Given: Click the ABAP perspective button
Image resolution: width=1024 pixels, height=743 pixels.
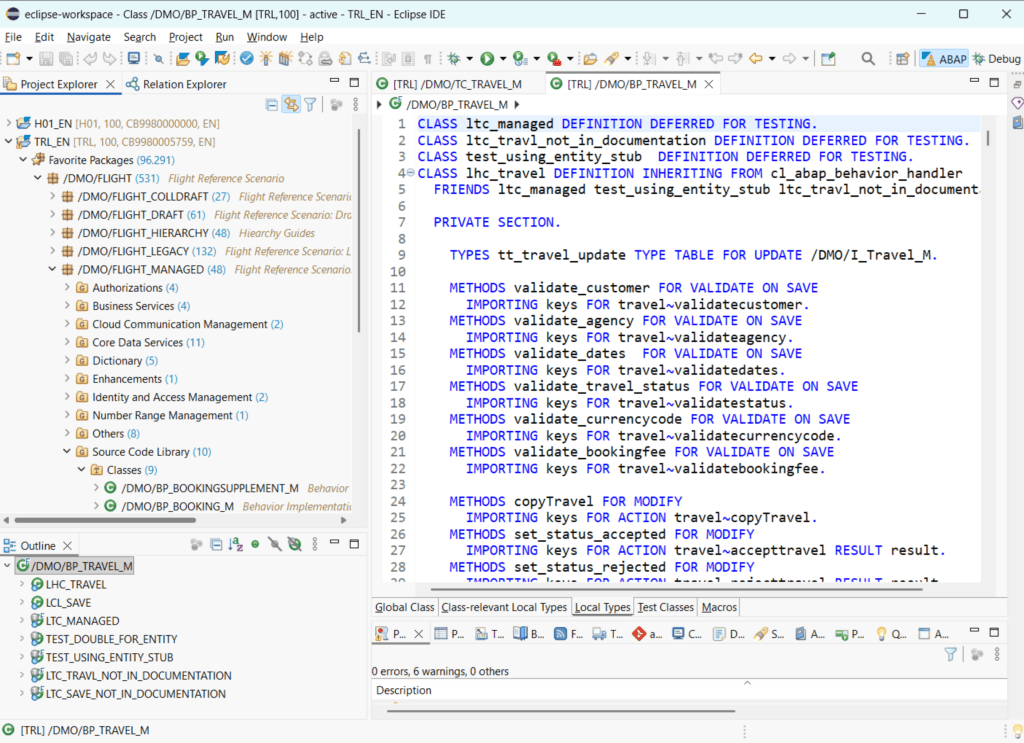Looking at the screenshot, I should pos(943,58).
